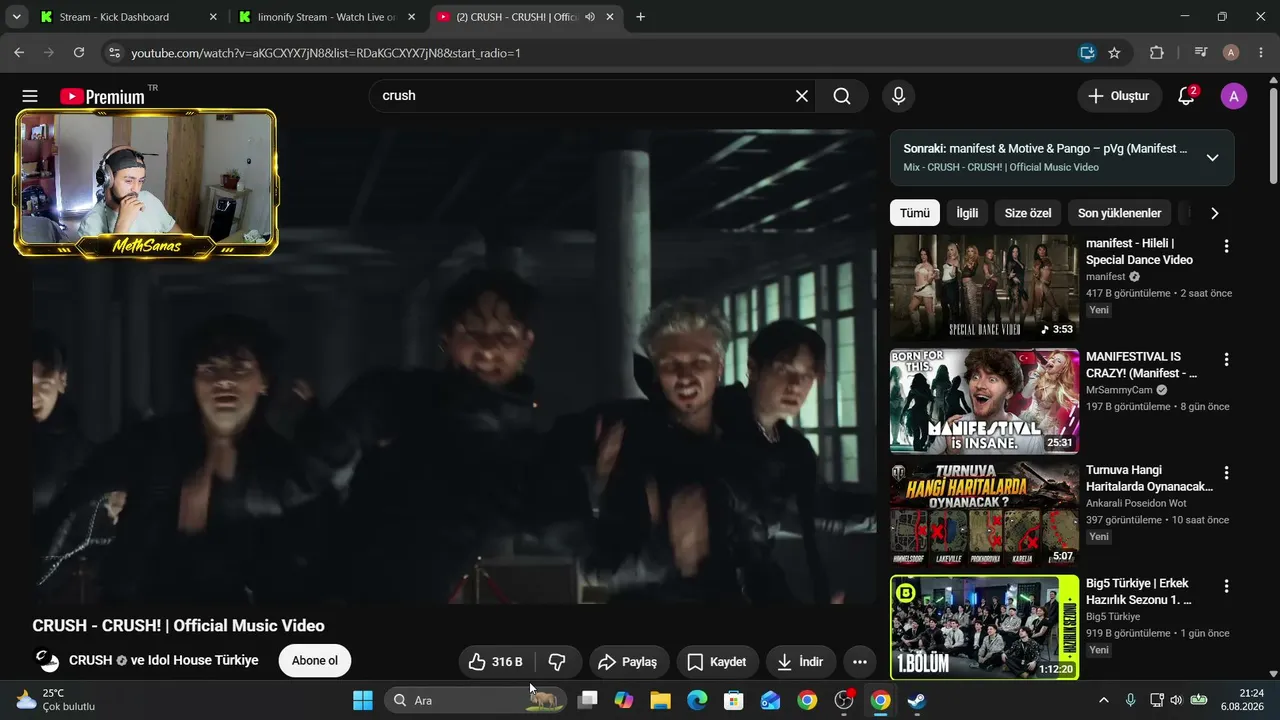Image resolution: width=1280 pixels, height=720 pixels.
Task: Open YouTube notifications bell
Action: coord(1186,96)
